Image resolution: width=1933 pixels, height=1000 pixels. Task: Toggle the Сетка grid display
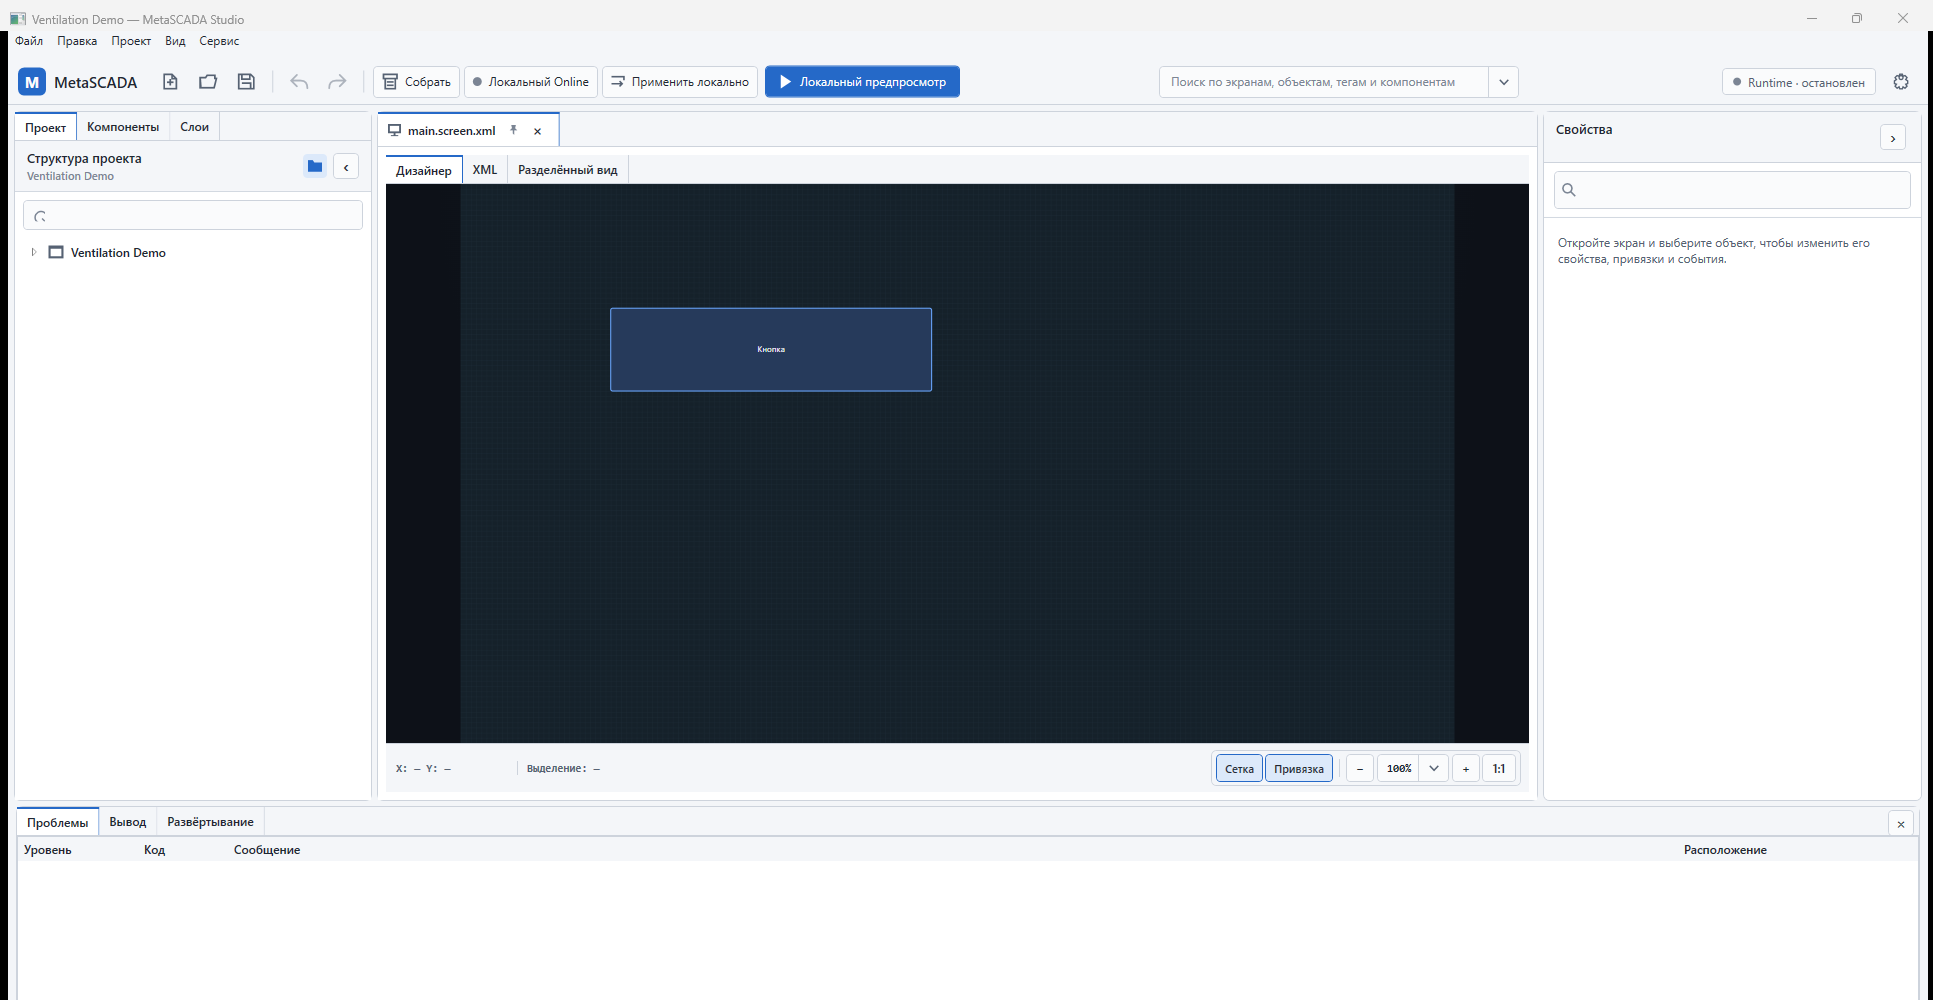[x=1239, y=768]
